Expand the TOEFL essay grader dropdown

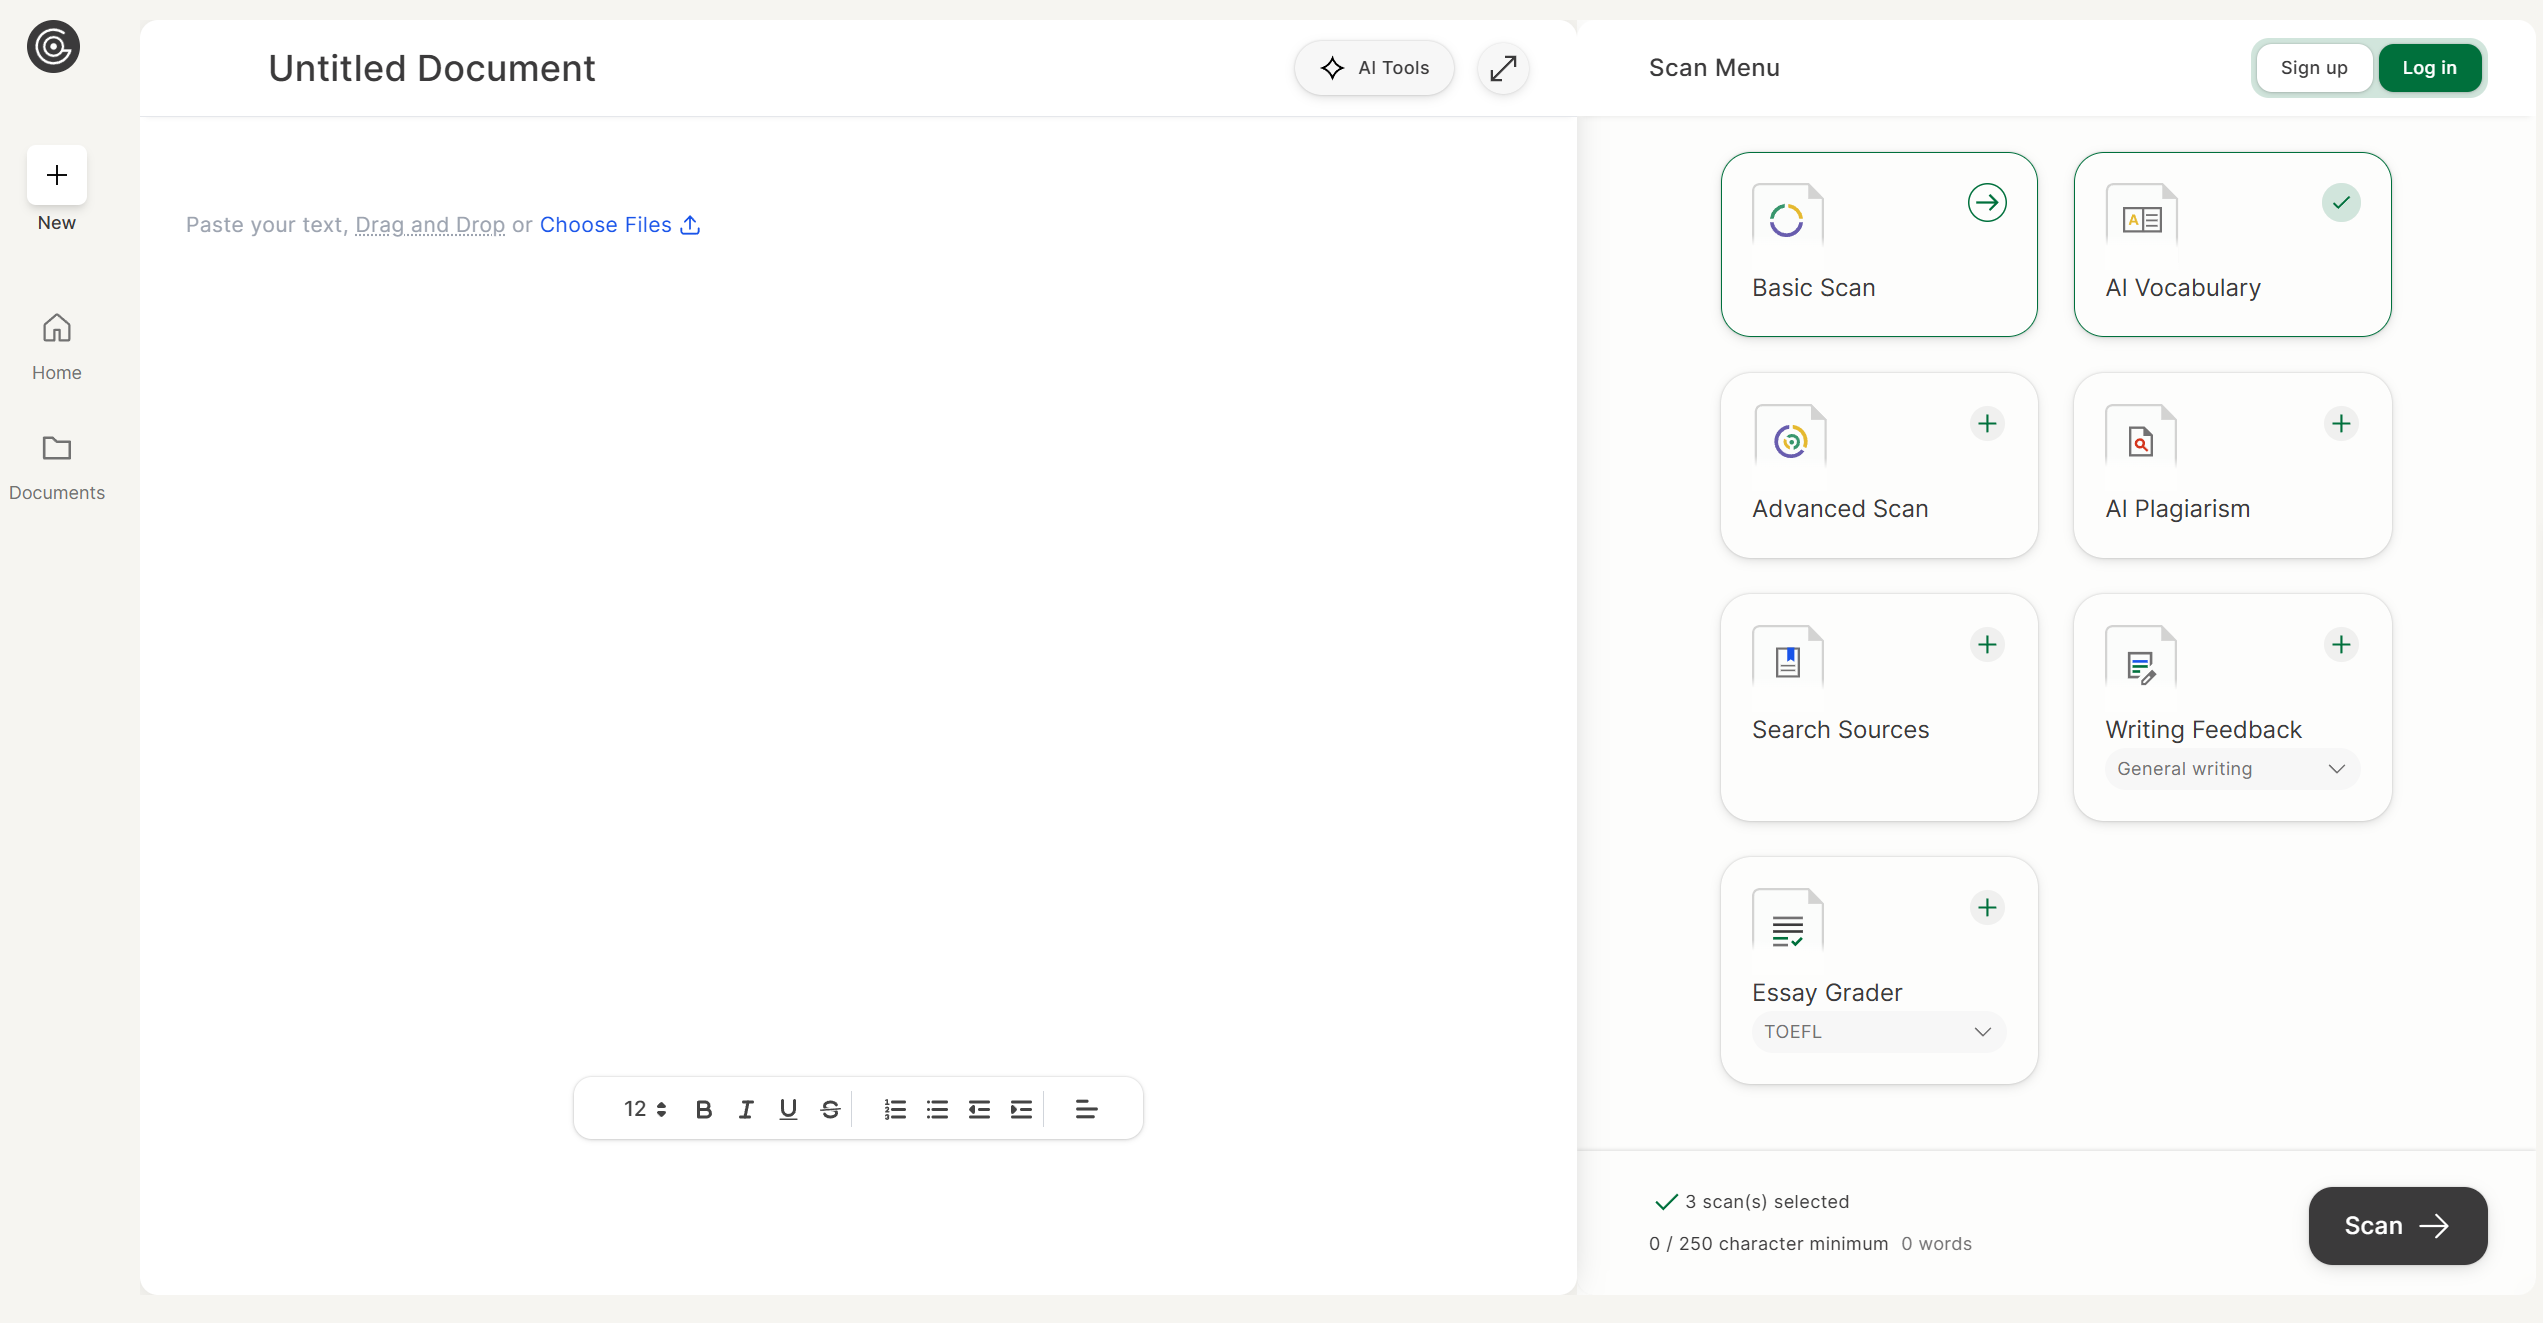pos(1878,1032)
